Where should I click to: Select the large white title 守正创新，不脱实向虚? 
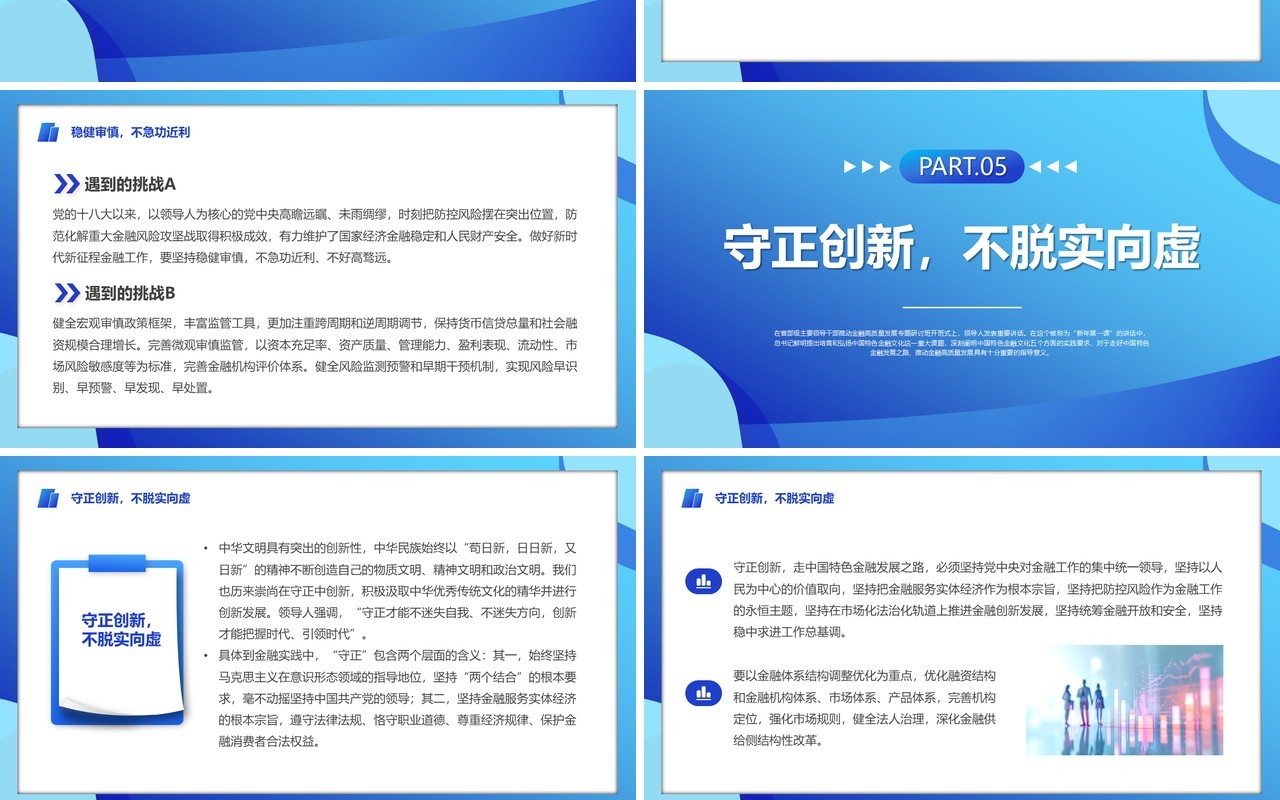[962, 248]
